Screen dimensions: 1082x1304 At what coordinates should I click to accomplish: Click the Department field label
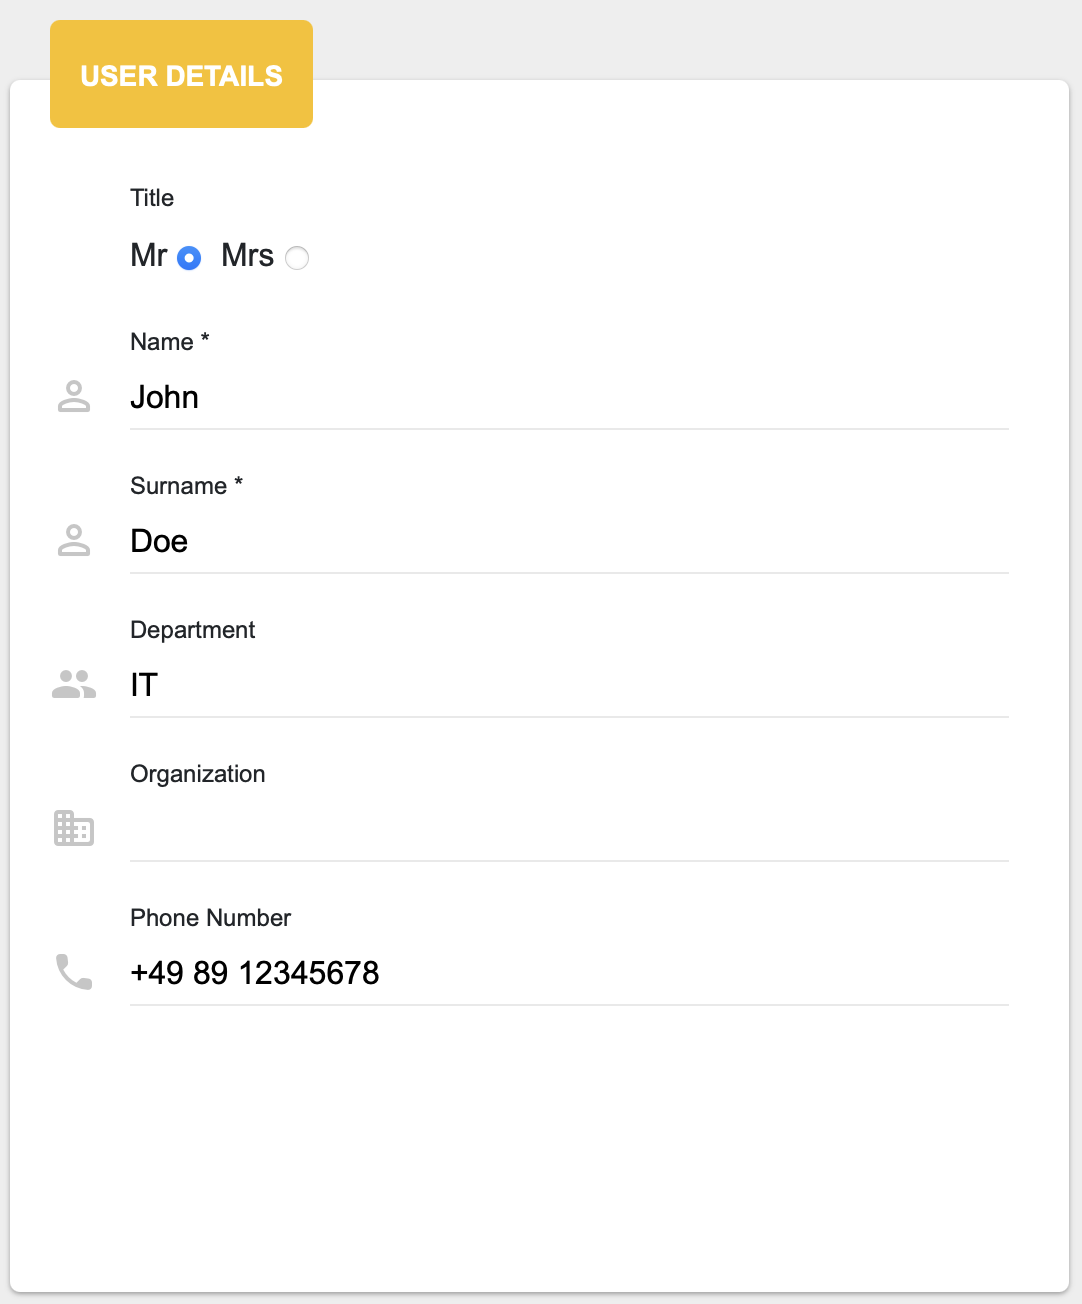coord(193,630)
